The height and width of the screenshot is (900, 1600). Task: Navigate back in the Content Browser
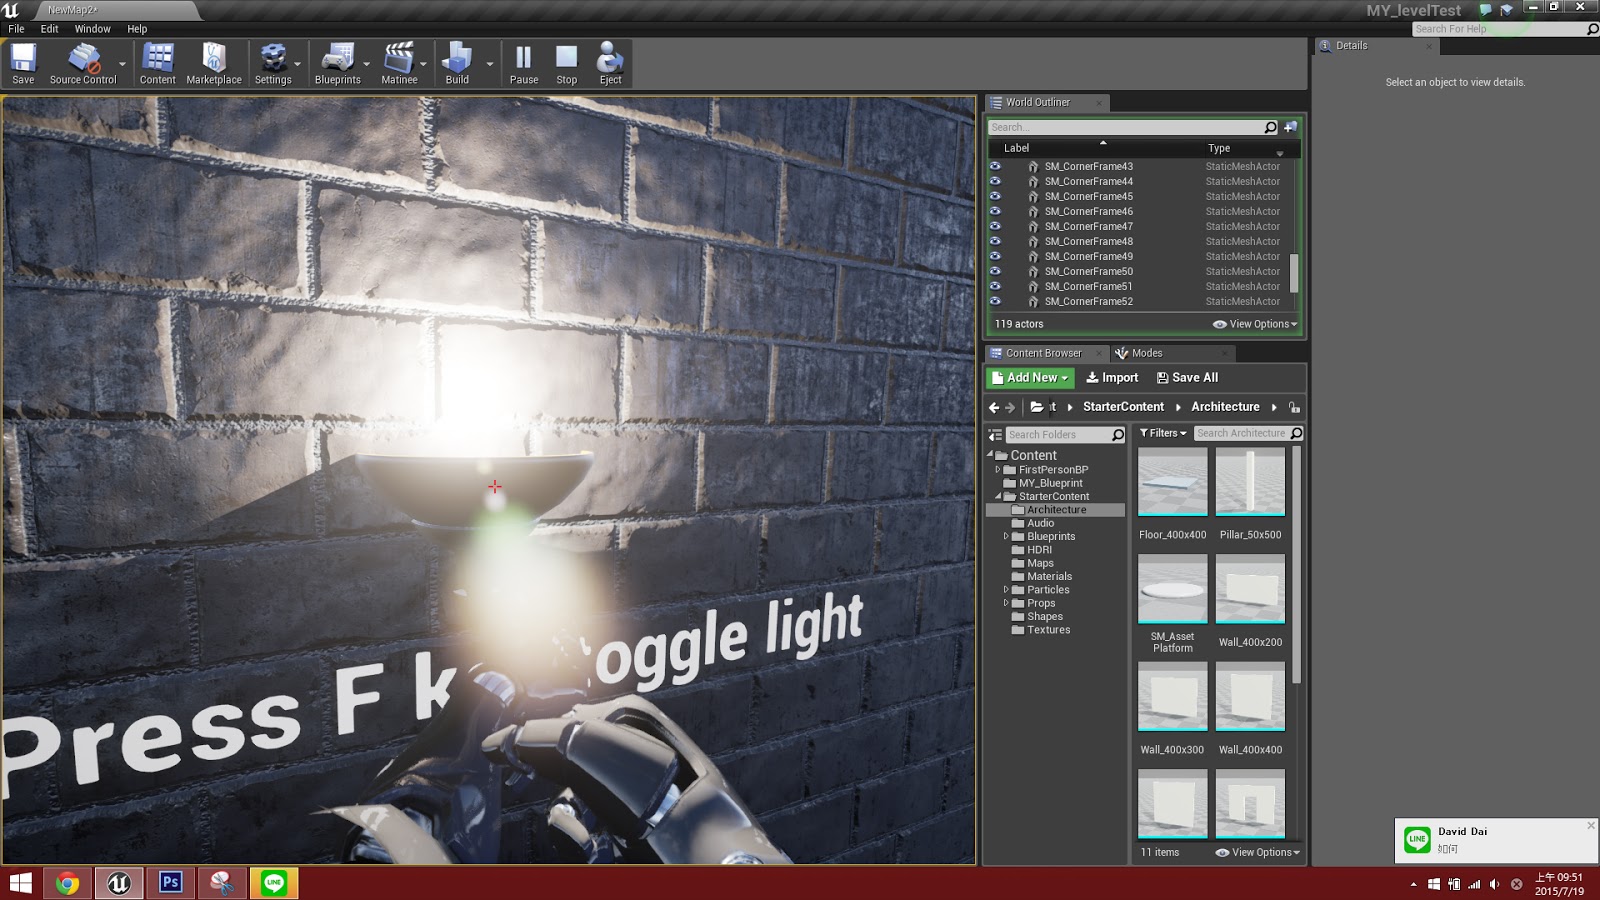point(993,407)
